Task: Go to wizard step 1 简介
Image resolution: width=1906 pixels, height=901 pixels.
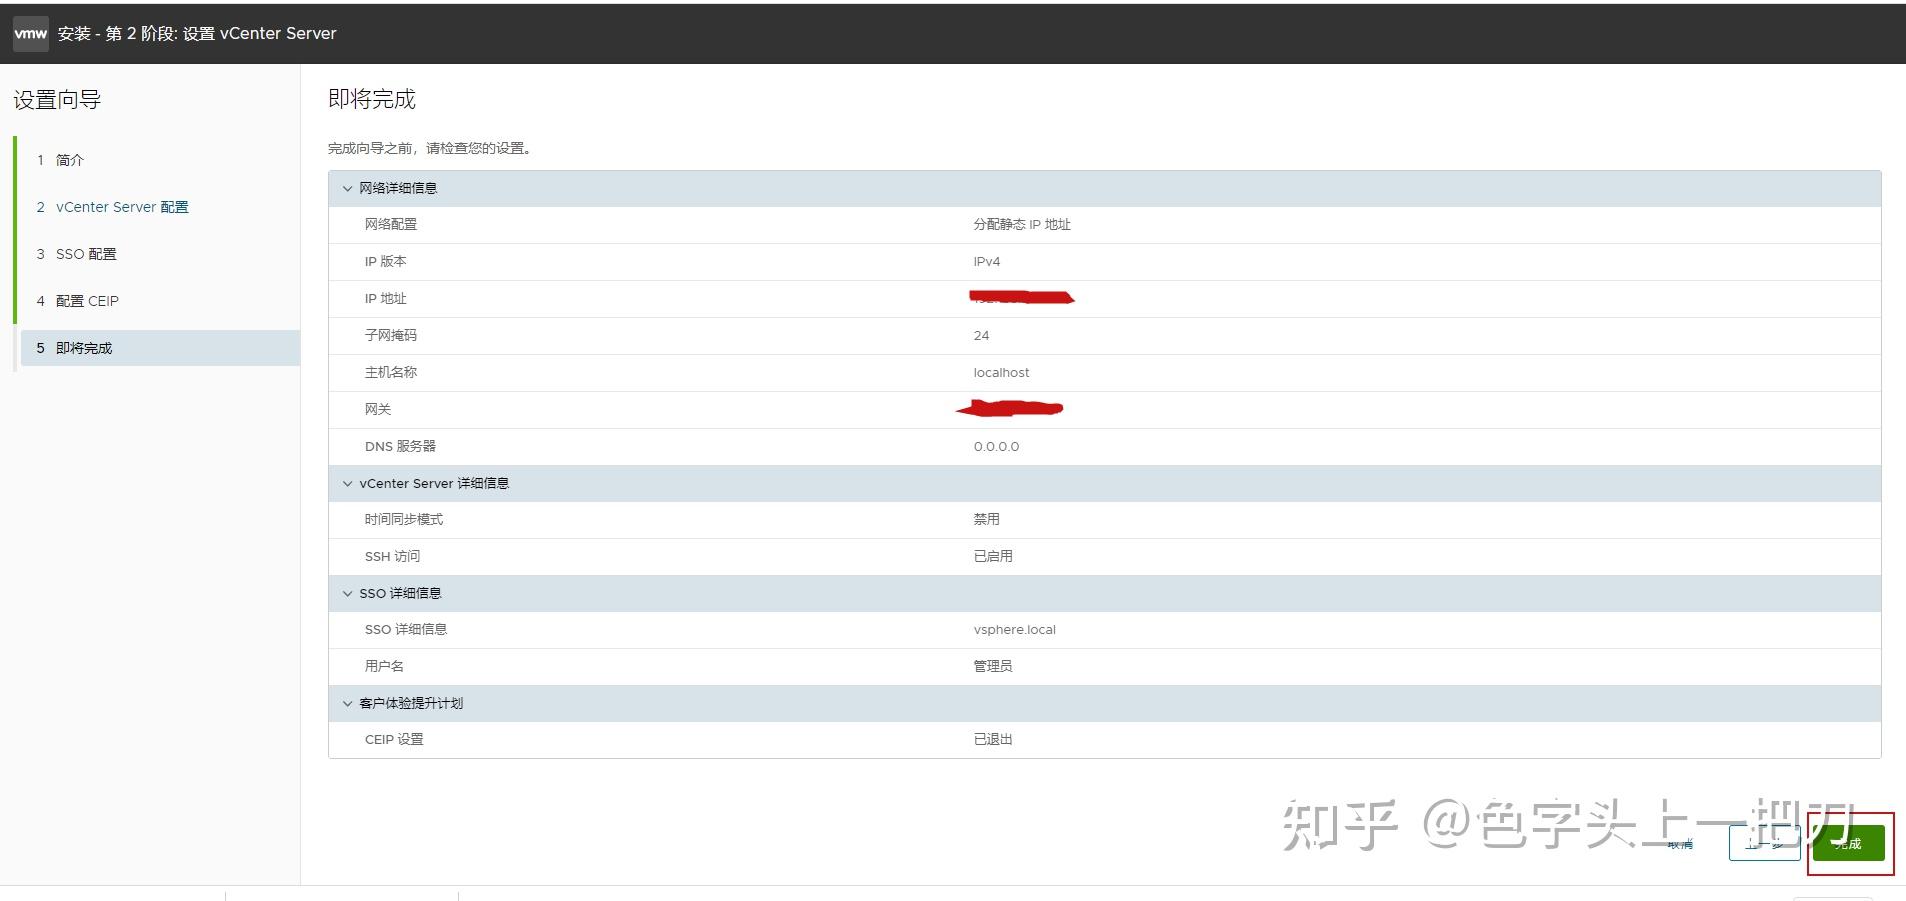Action: 60,160
